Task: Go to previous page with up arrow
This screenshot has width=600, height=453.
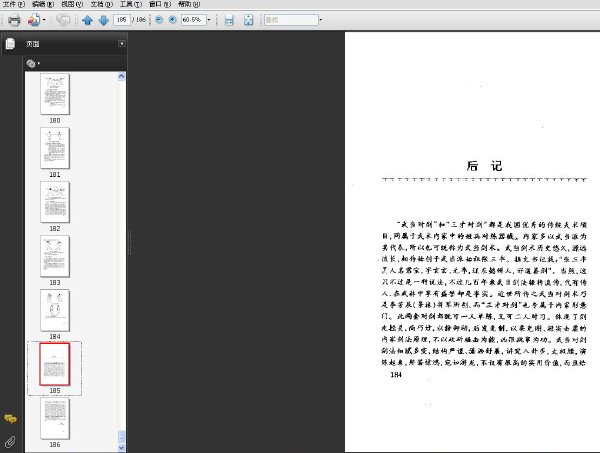Action: click(88, 20)
